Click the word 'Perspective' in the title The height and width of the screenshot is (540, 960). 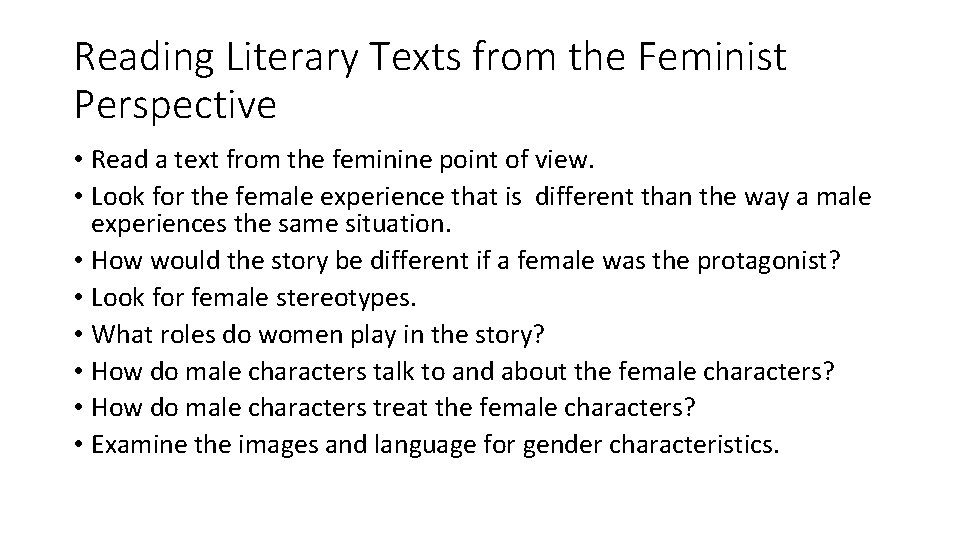(175, 105)
